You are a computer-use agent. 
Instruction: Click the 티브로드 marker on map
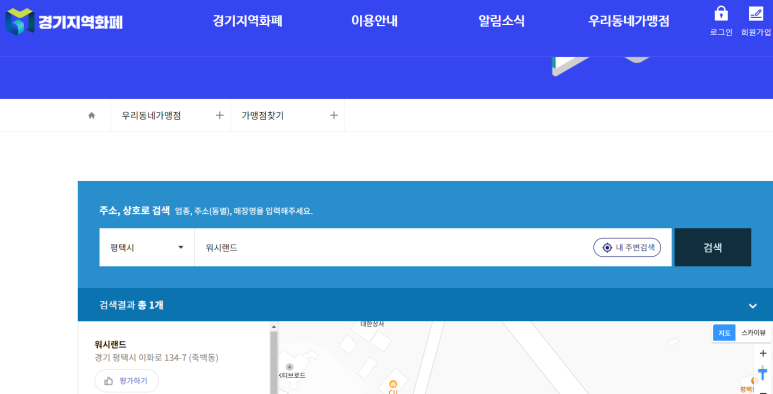coord(290,367)
